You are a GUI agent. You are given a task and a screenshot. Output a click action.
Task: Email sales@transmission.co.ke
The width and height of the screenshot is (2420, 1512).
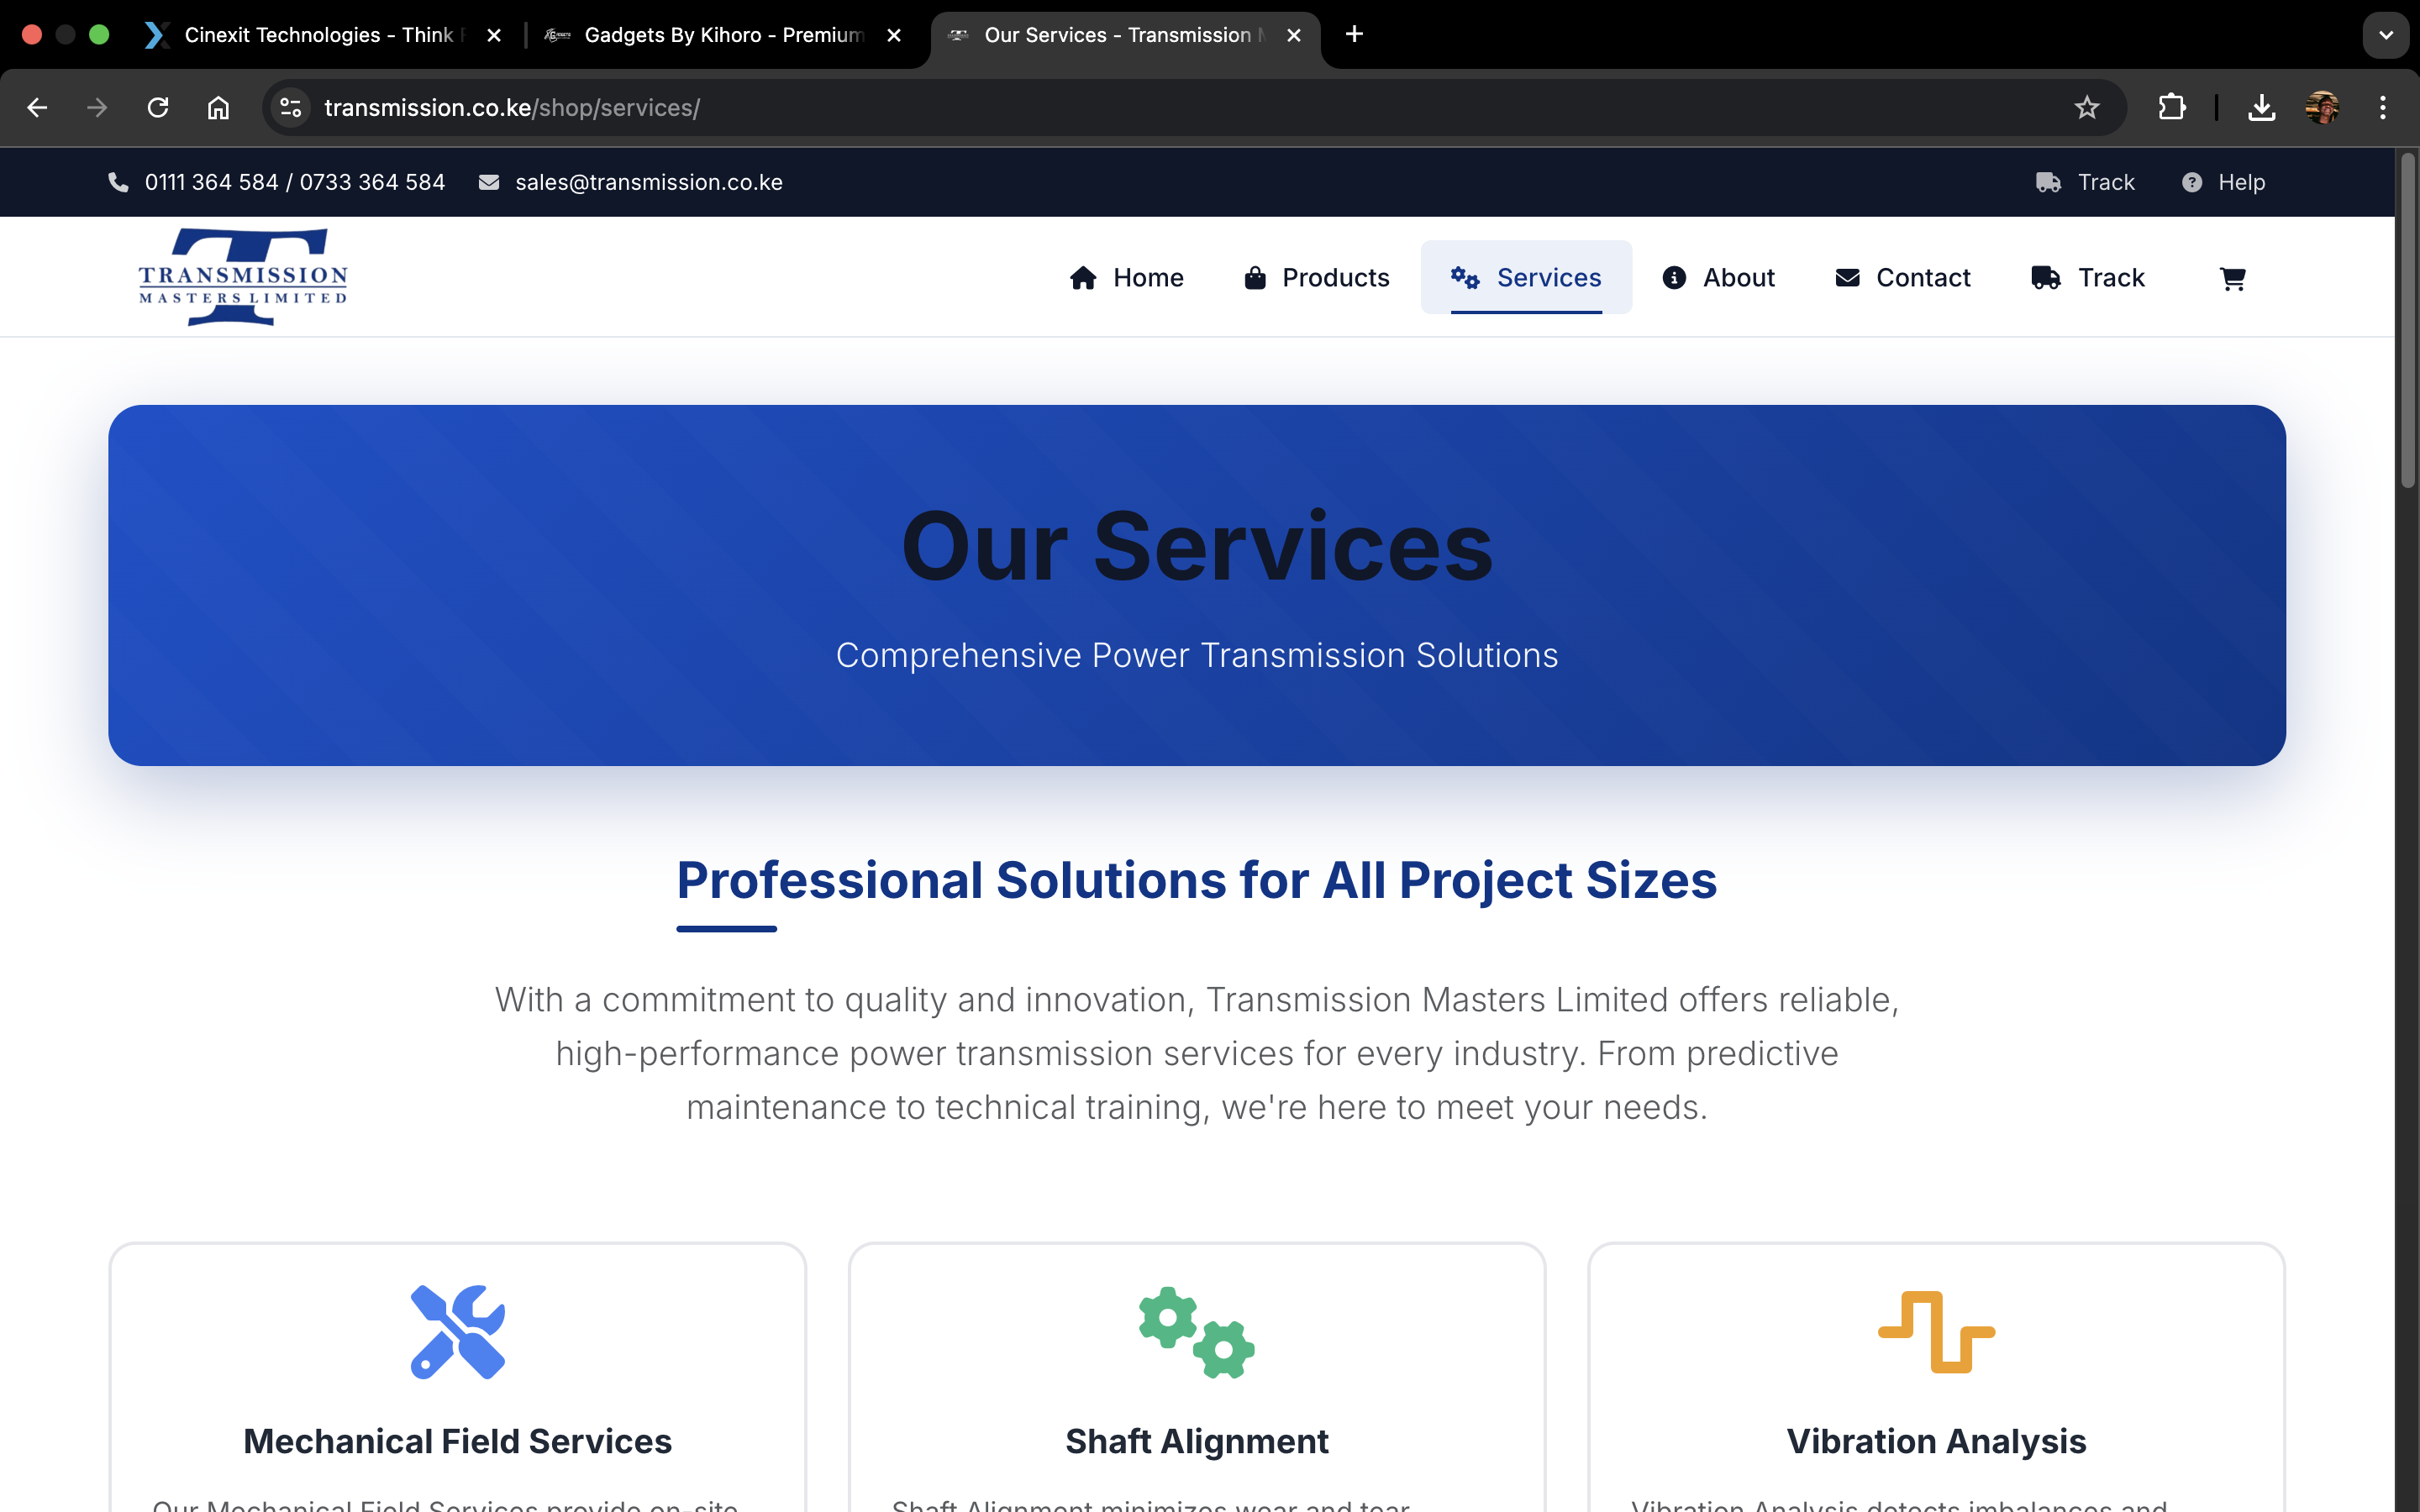point(648,181)
